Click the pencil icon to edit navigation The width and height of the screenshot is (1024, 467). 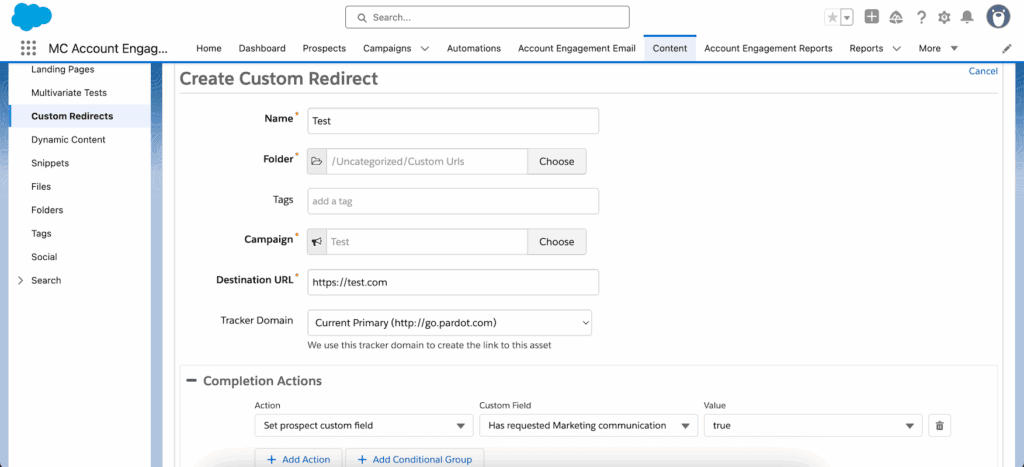[1006, 48]
